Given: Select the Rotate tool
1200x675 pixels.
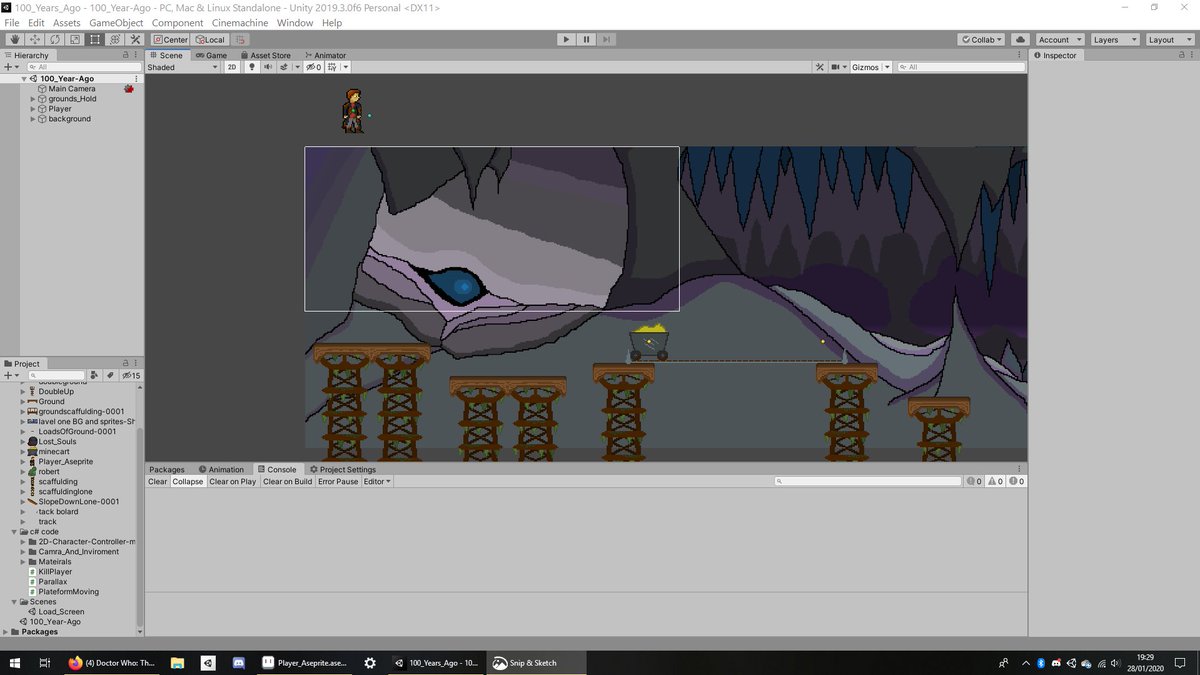Looking at the screenshot, I should [55, 39].
